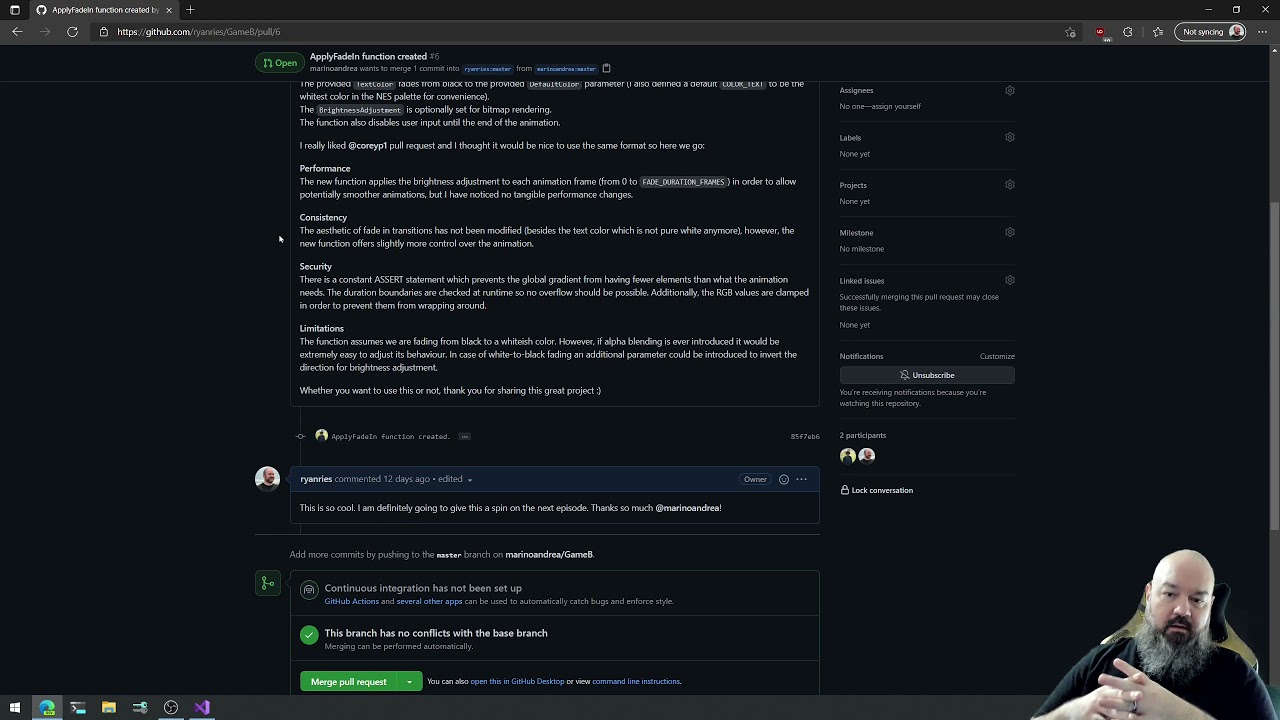Click the green Open status badge
The height and width of the screenshot is (720, 1280).
(x=280, y=63)
